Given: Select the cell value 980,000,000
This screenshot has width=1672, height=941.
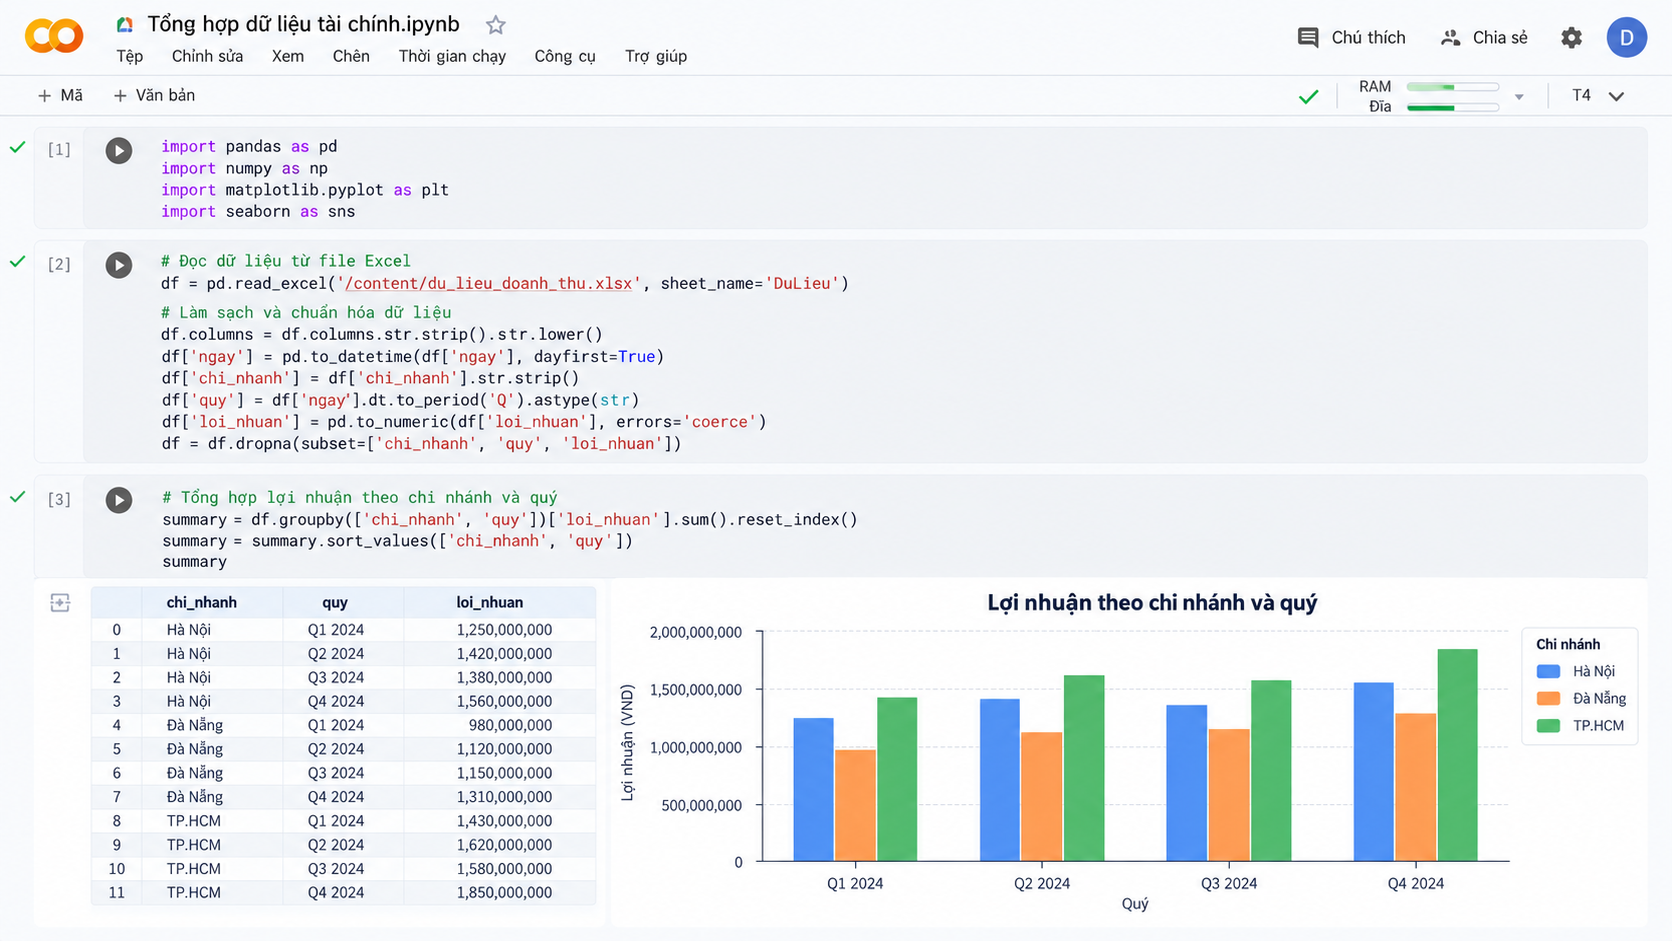Looking at the screenshot, I should (510, 725).
